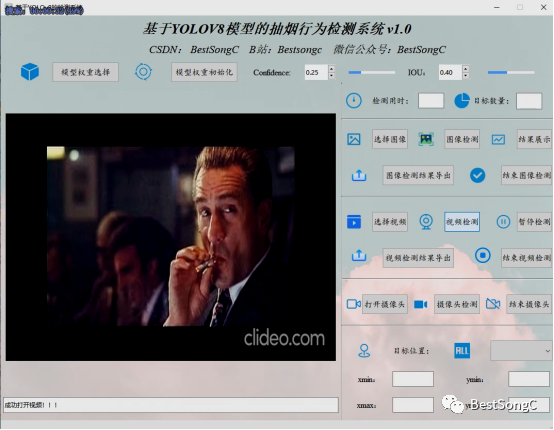Click the xmin field
This screenshot has width=554, height=430.
413,379
